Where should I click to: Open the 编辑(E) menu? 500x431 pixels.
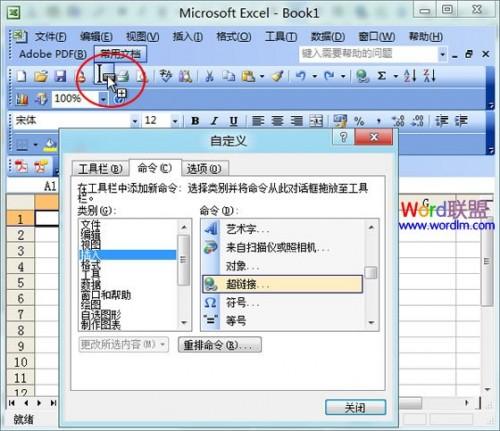96,36
